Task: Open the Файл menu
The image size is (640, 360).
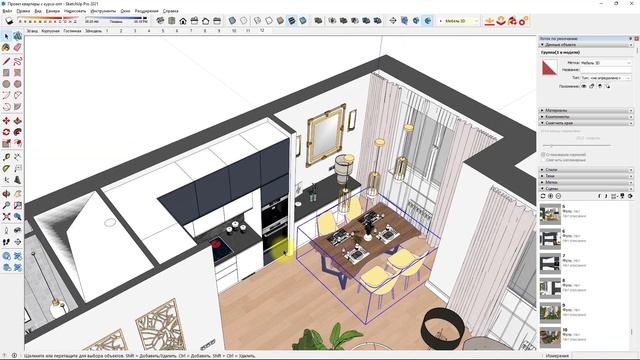Action: point(7,11)
